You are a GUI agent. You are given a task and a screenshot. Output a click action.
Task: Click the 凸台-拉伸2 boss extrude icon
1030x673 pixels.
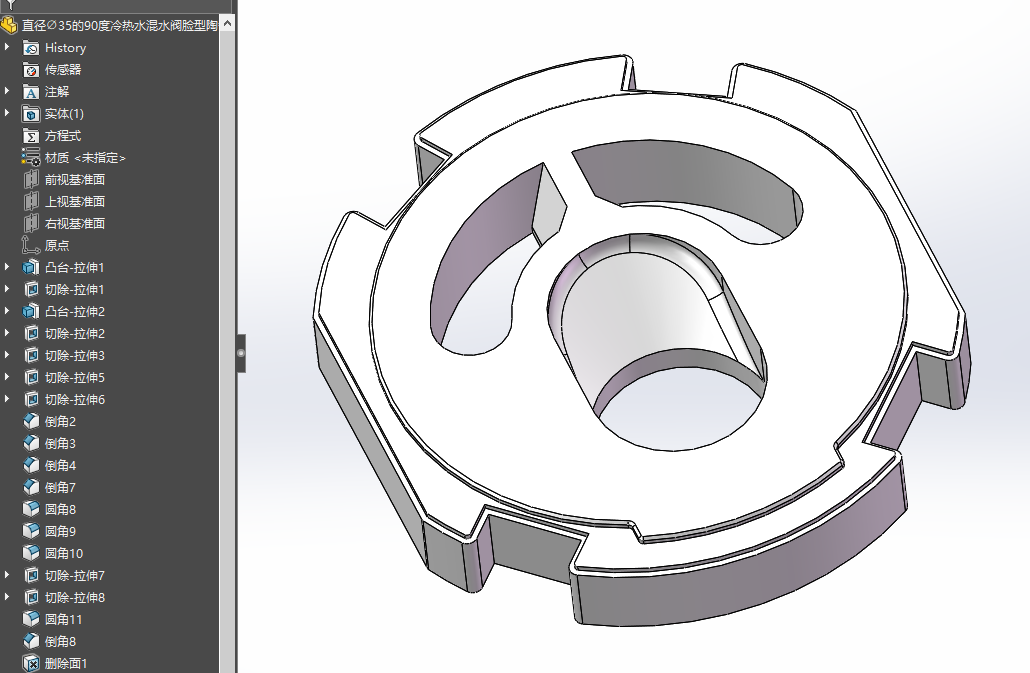(x=31, y=312)
